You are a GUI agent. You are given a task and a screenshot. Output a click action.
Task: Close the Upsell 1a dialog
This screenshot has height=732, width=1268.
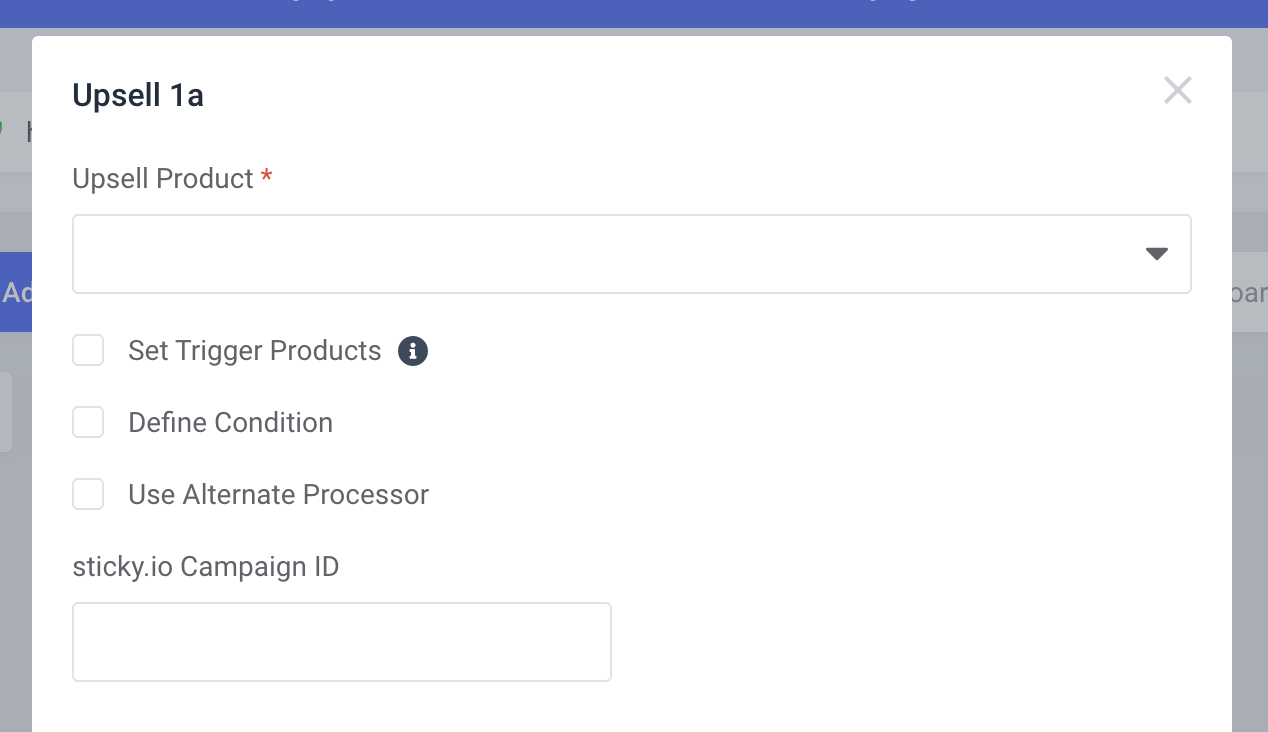1177,90
